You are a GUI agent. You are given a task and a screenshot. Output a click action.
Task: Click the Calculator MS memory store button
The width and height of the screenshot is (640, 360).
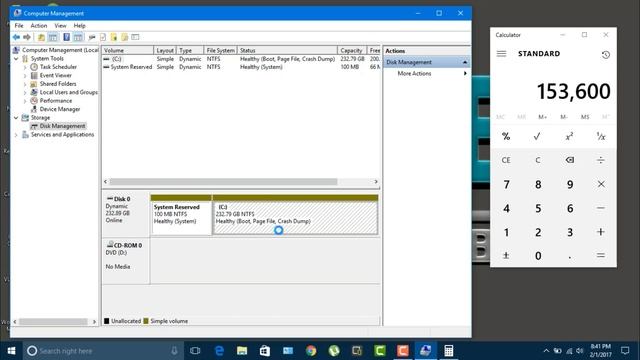585,117
